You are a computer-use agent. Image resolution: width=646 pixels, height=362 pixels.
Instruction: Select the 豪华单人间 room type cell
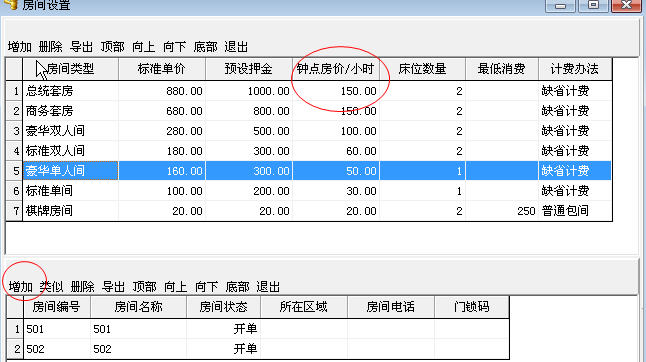click(70, 171)
